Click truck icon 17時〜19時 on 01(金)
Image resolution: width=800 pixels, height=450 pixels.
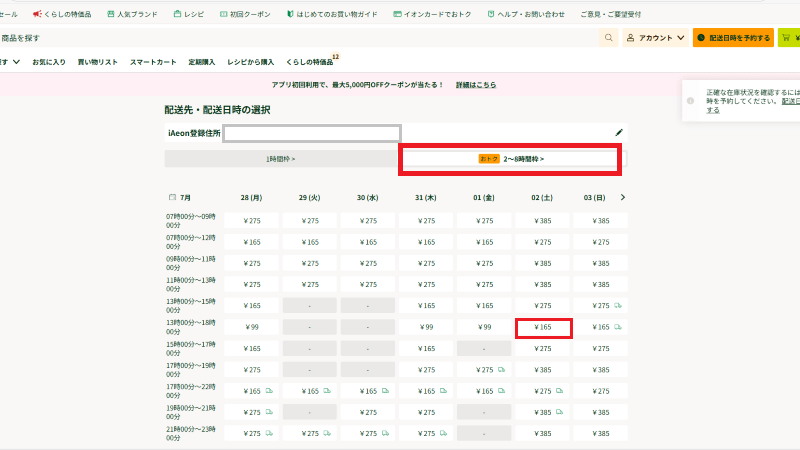[502, 369]
